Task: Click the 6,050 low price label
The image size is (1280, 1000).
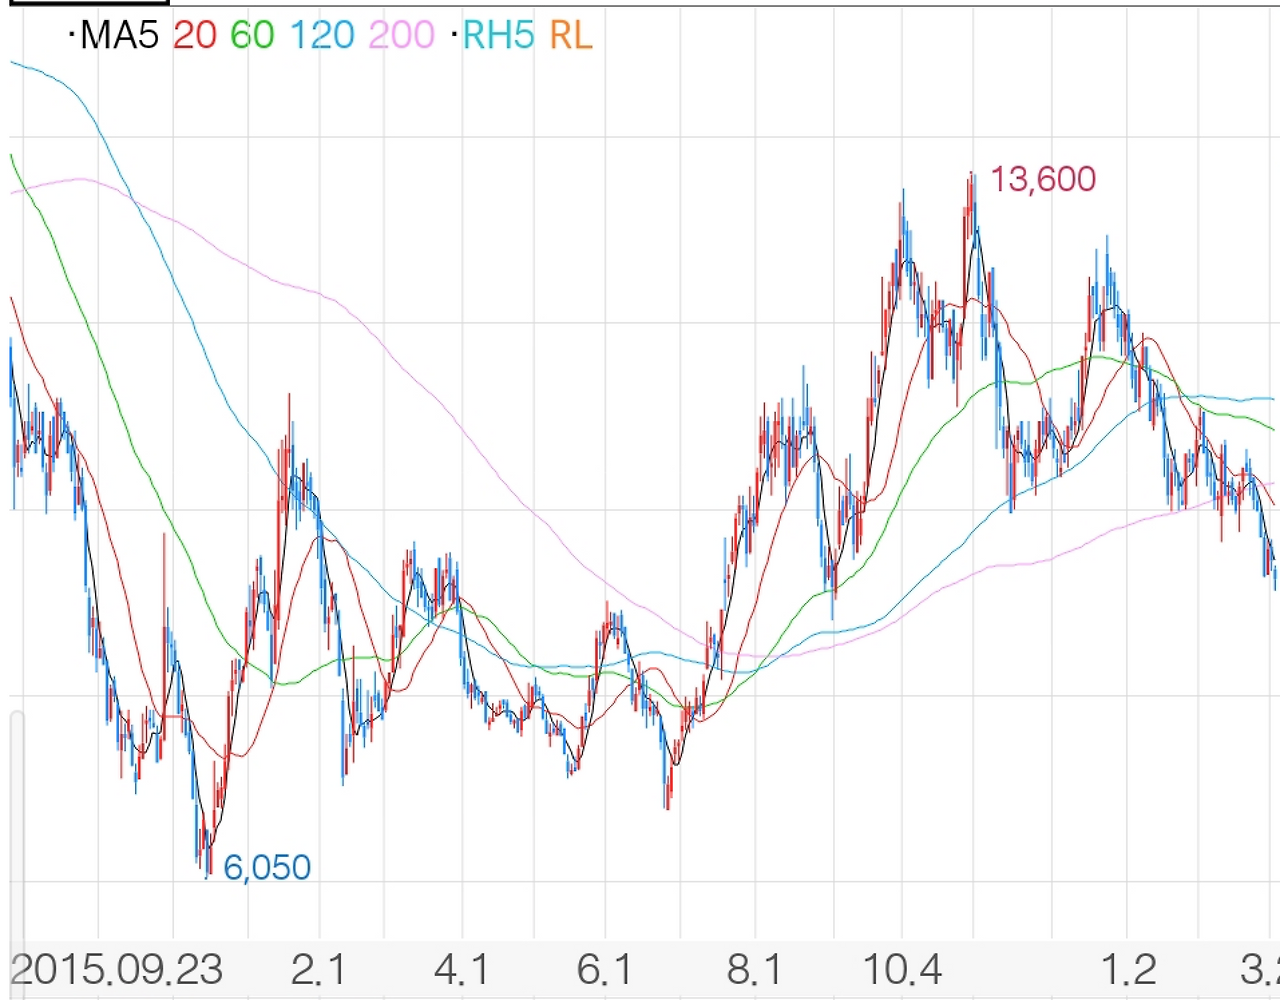Action: tap(267, 867)
